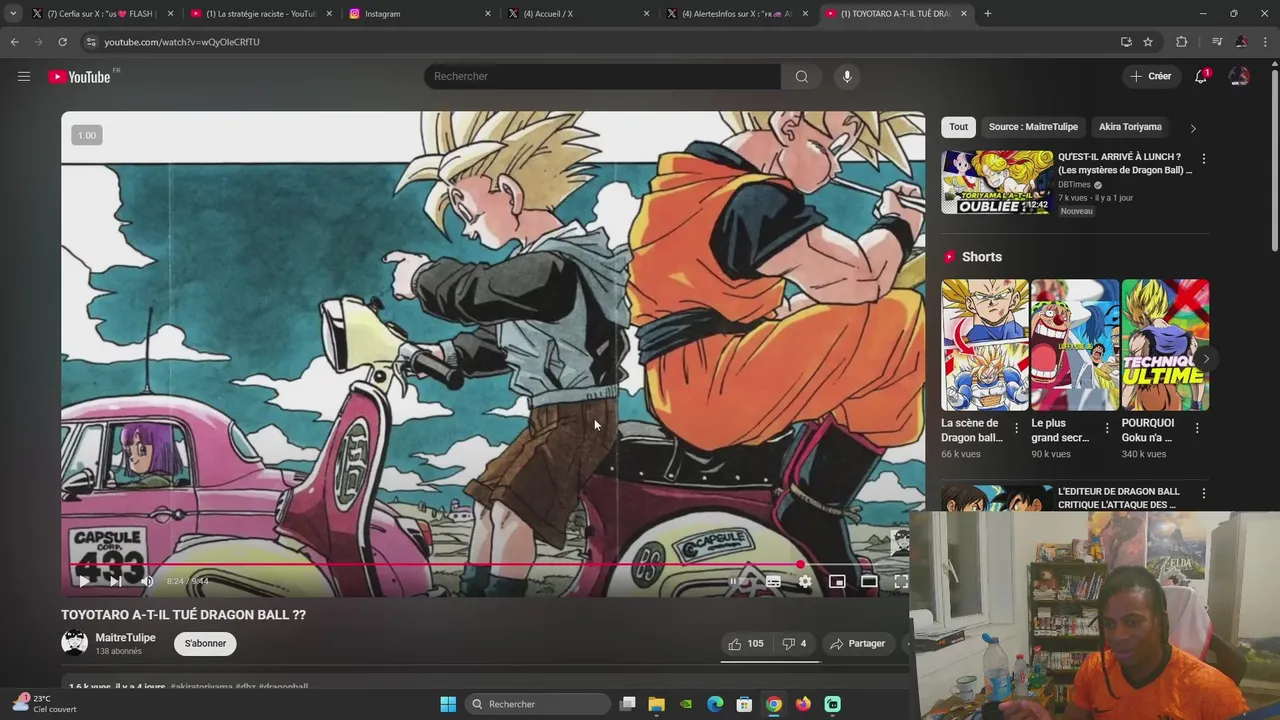Switch to the Instagram tab
1280x720 pixels.
(x=420, y=14)
